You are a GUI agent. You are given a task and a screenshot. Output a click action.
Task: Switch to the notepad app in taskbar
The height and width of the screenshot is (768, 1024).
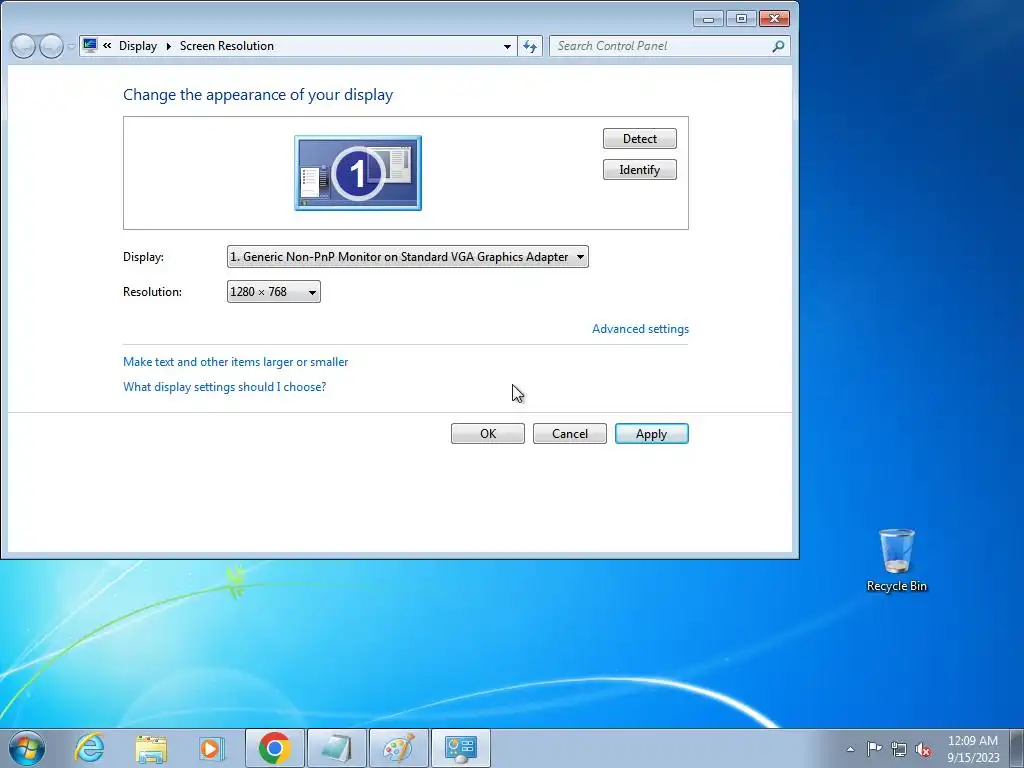337,748
